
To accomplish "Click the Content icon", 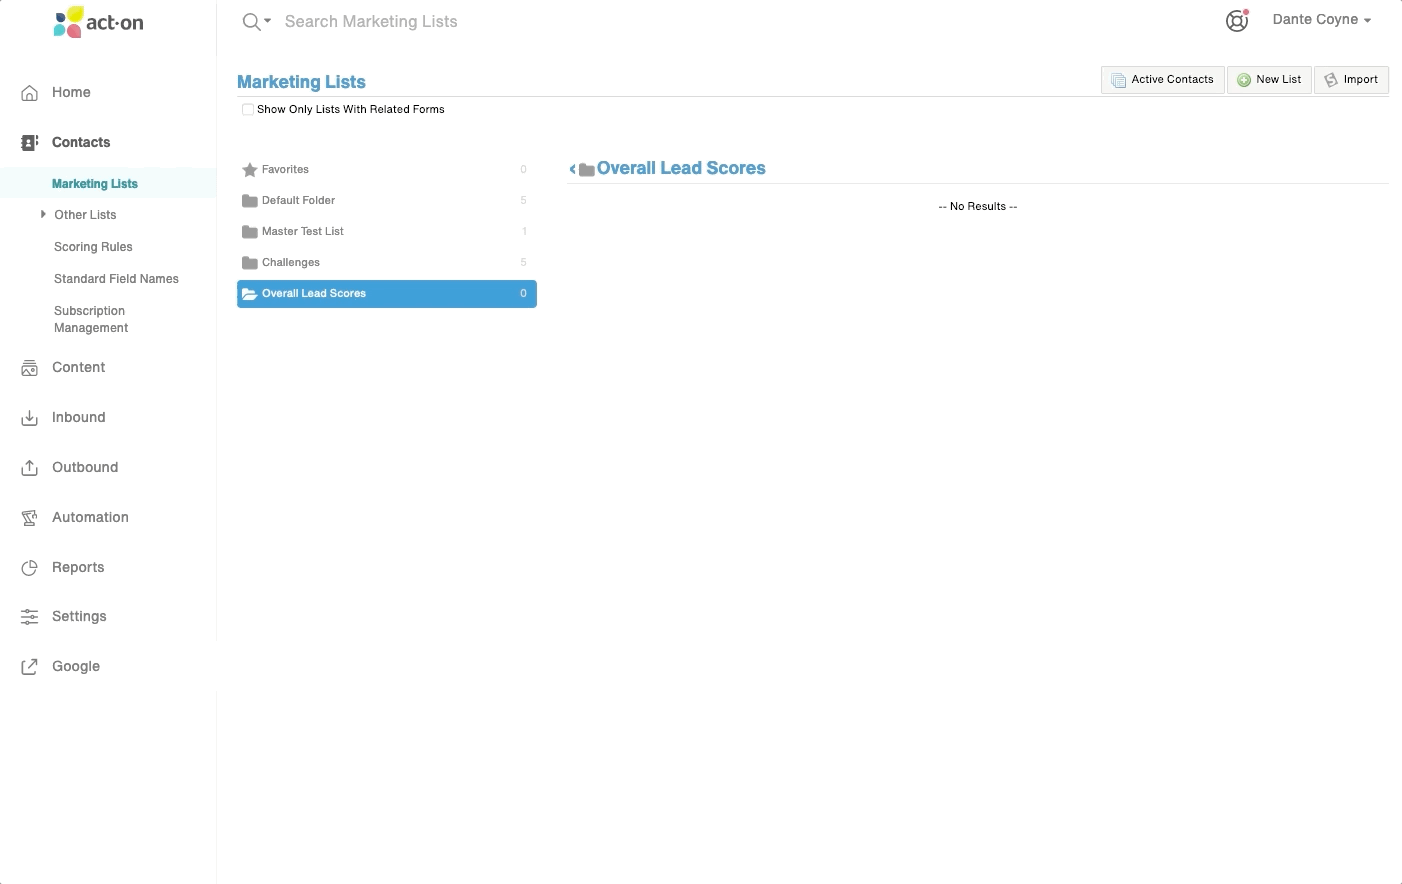I will [x=30, y=368].
